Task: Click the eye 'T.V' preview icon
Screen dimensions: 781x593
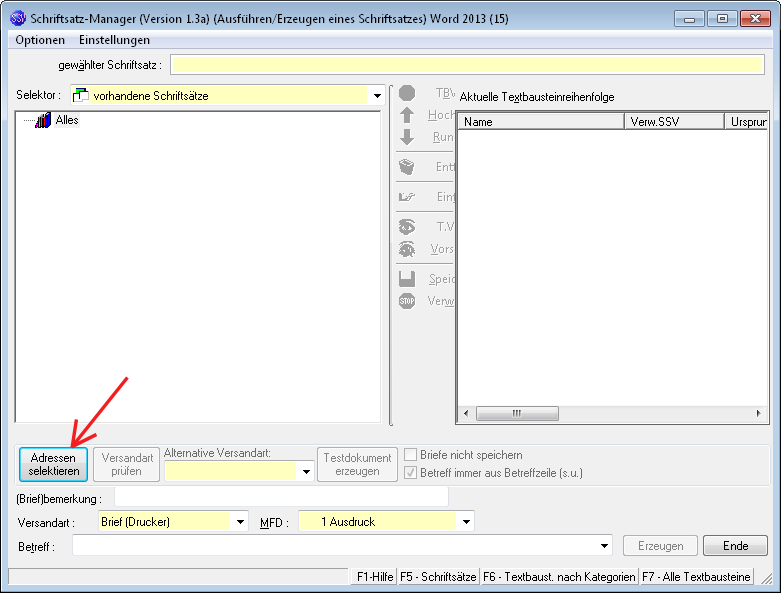Action: tap(407, 227)
